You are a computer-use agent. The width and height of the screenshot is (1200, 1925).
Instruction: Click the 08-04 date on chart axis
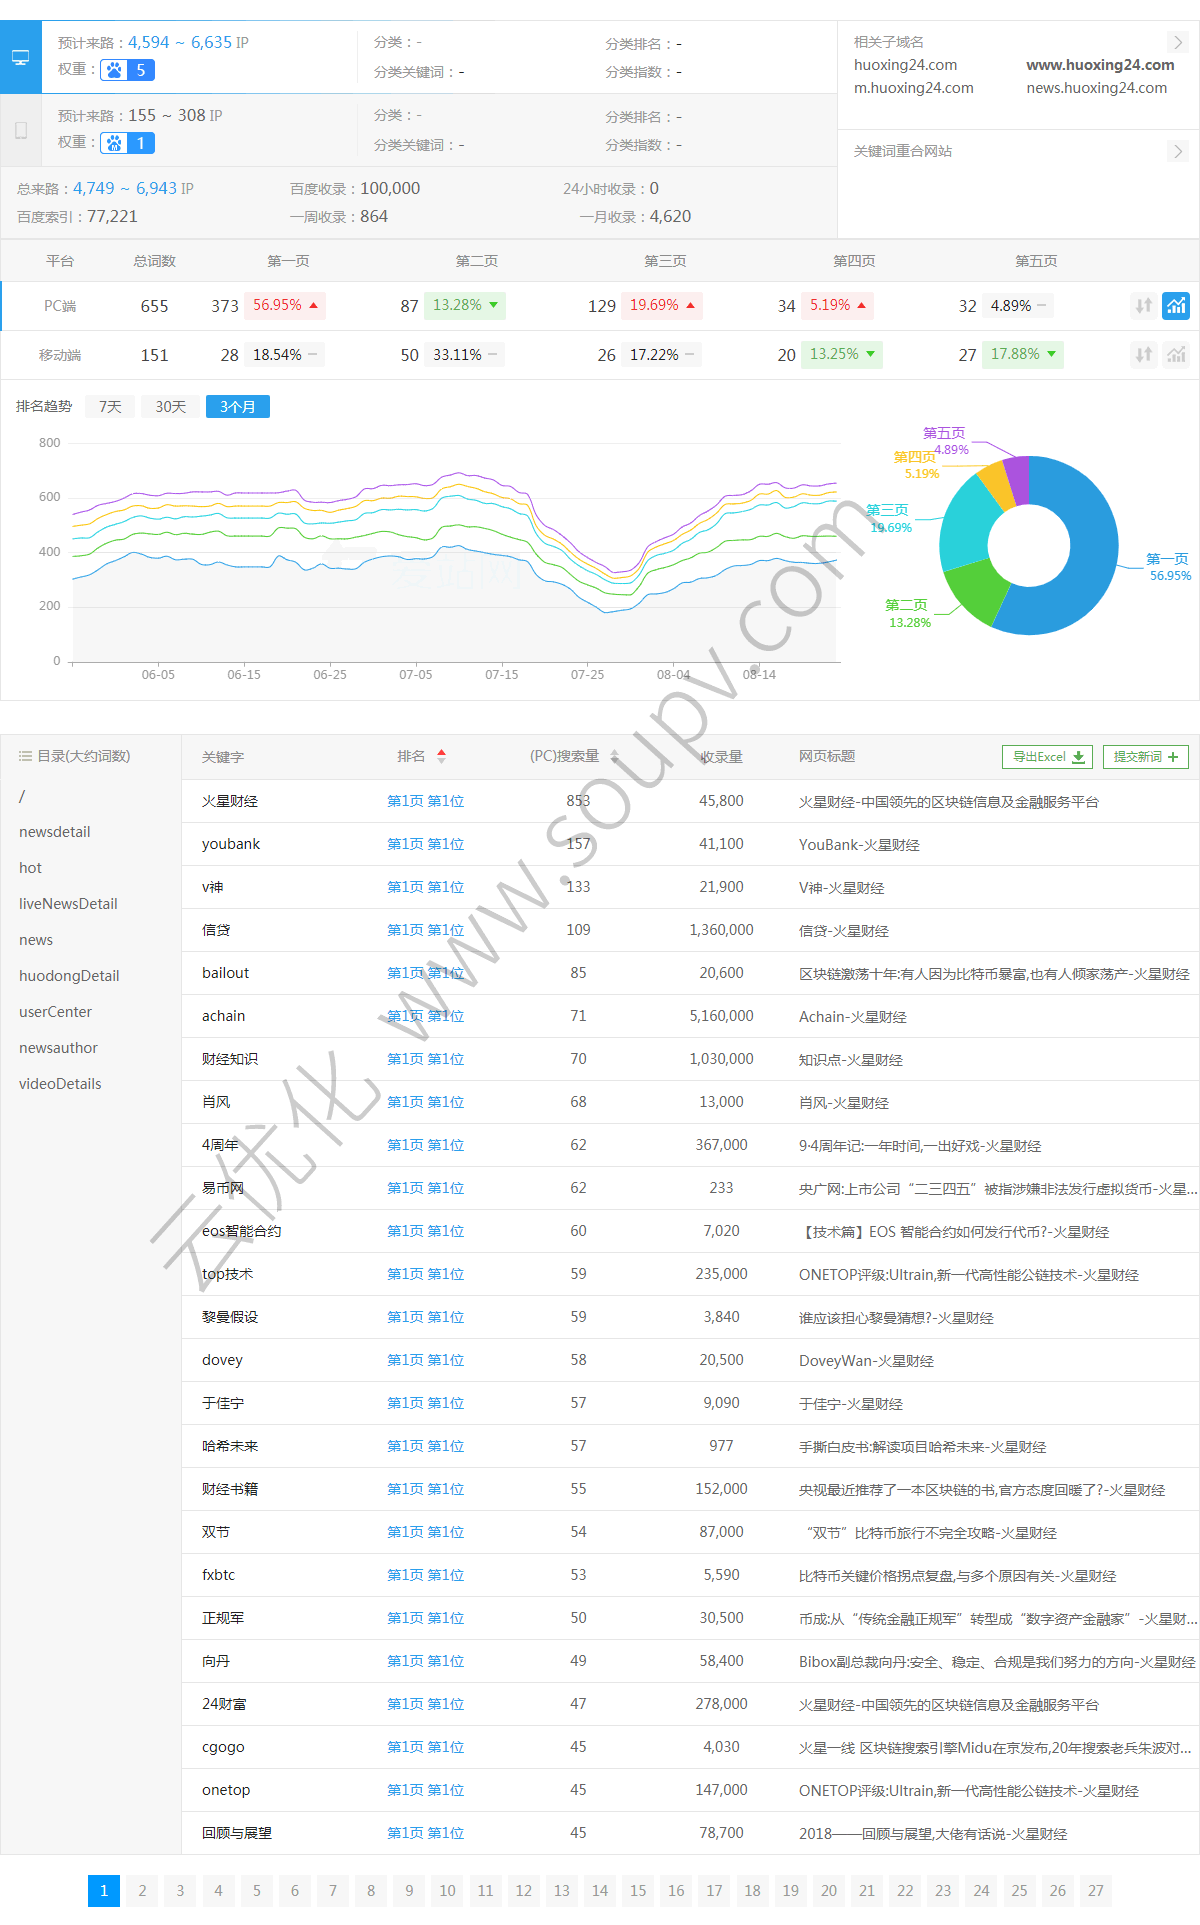[x=673, y=675]
